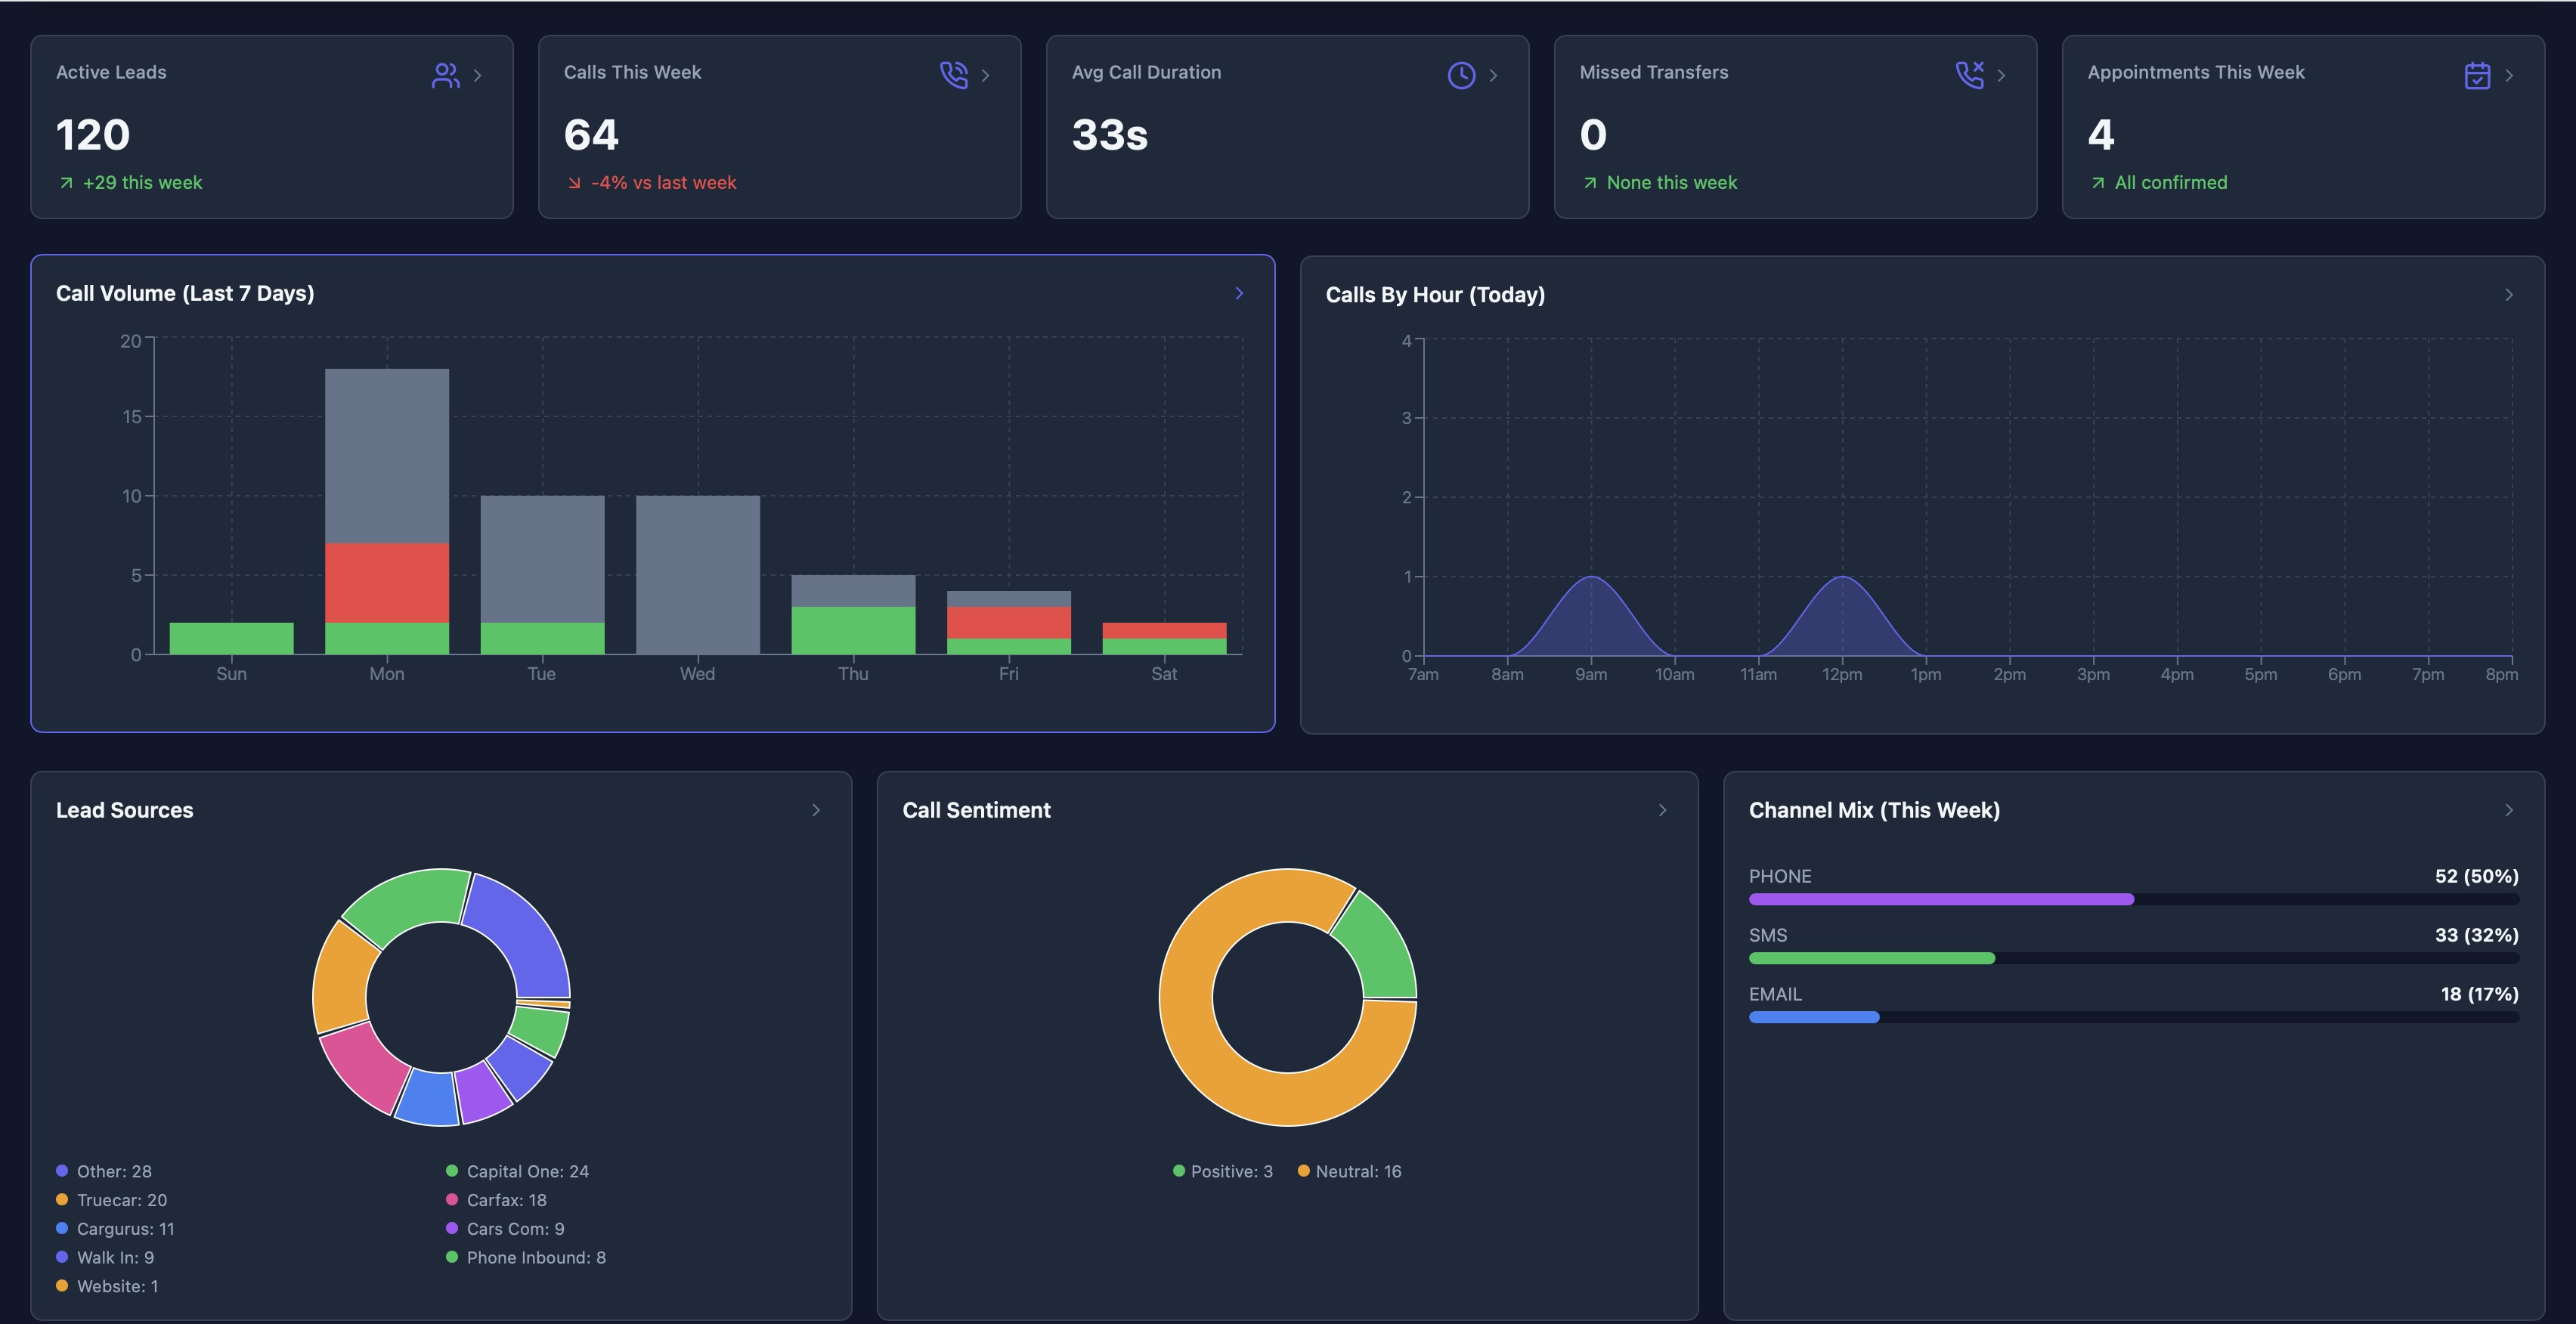Click the pink Carfax segment in Lead Sources donut
This screenshot has width=2576, height=1324.
coord(364,1068)
